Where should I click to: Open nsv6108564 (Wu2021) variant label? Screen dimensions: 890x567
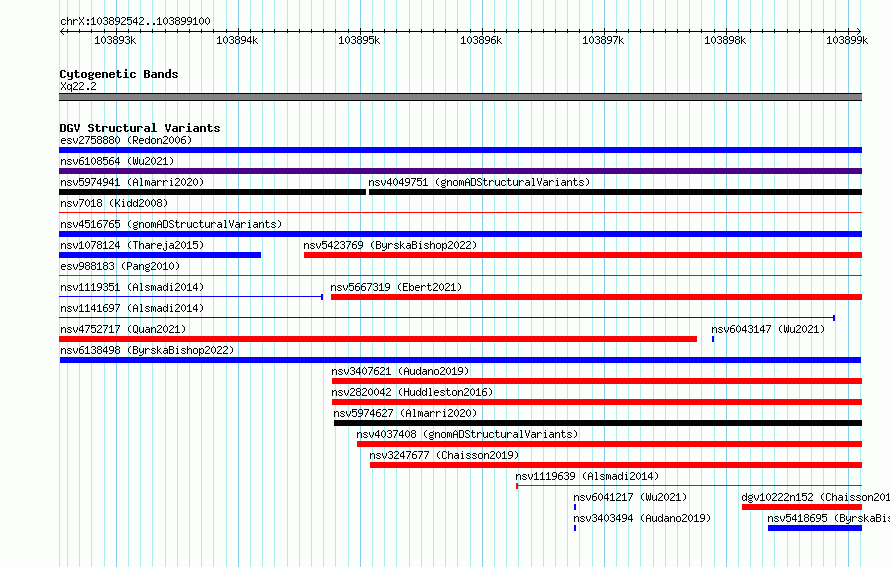(x=117, y=161)
